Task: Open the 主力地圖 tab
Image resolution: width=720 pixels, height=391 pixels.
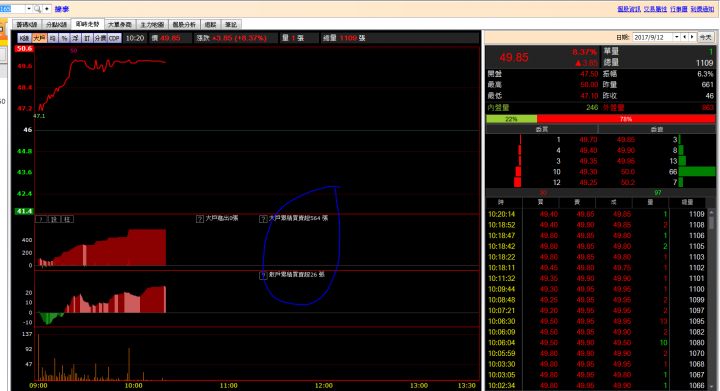Action: point(152,24)
